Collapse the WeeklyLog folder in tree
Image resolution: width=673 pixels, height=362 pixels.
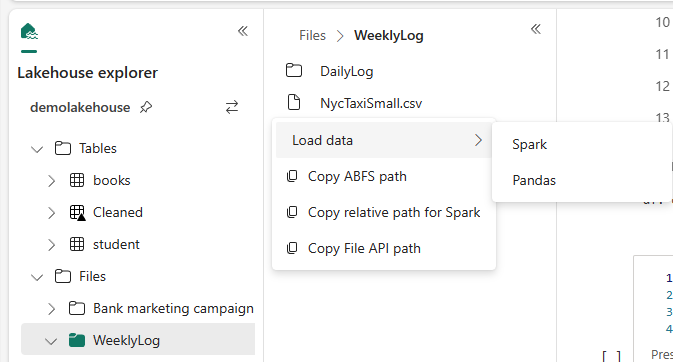[x=51, y=341]
